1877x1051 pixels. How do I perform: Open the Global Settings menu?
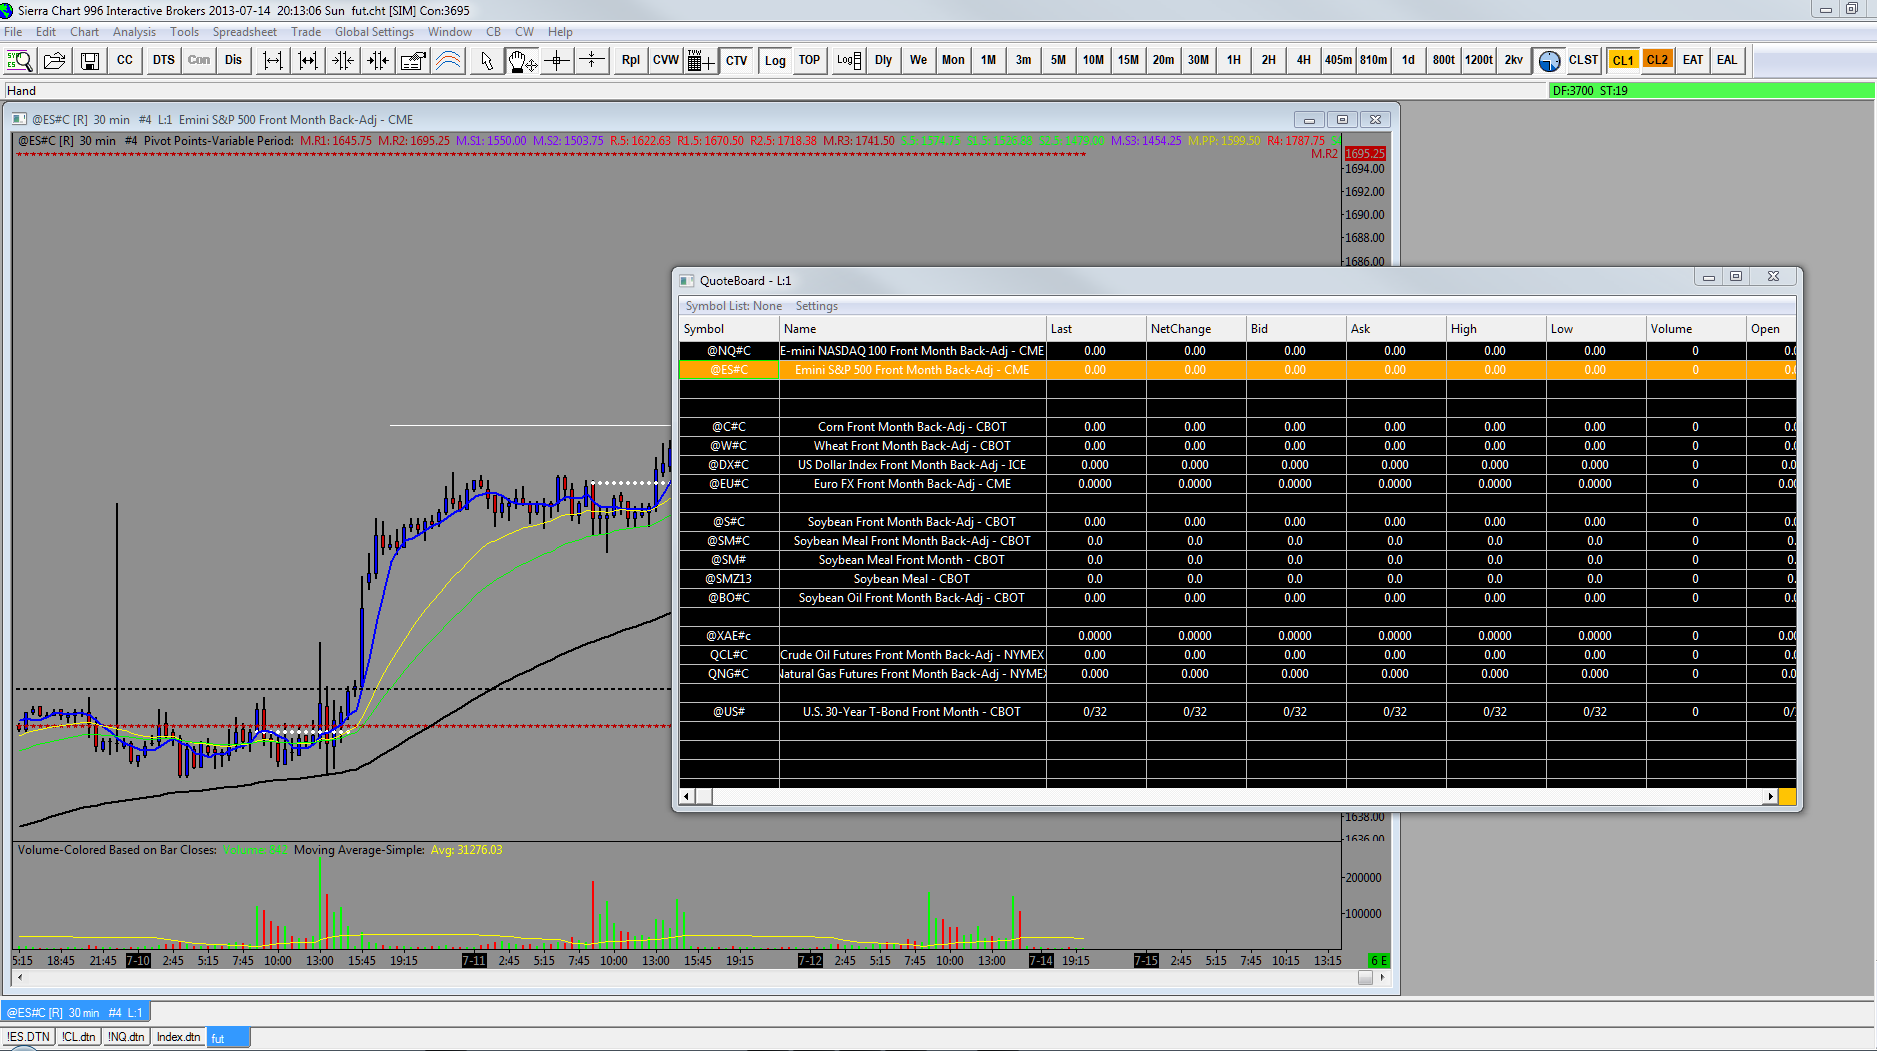pyautogui.click(x=374, y=32)
